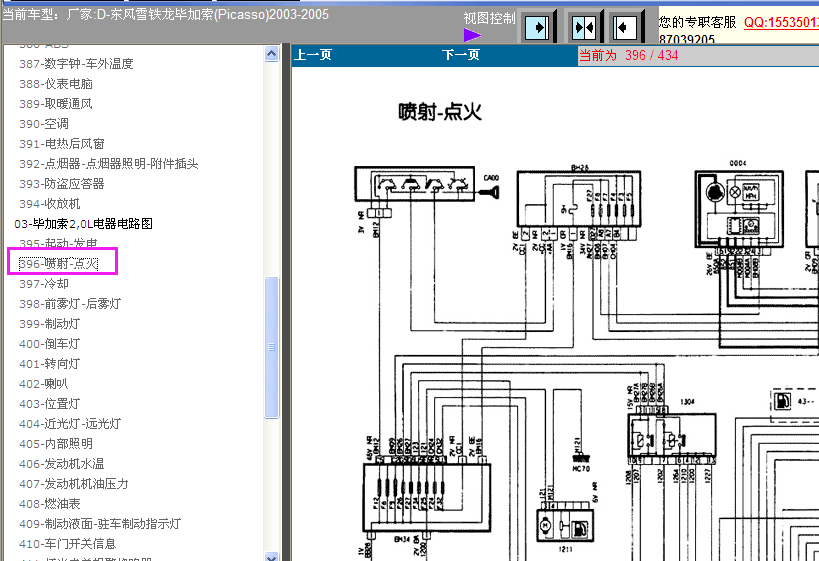Viewport: 819px width, 561px height.
Task: Click the 0004 instrument cluster component
Action: 739,207
